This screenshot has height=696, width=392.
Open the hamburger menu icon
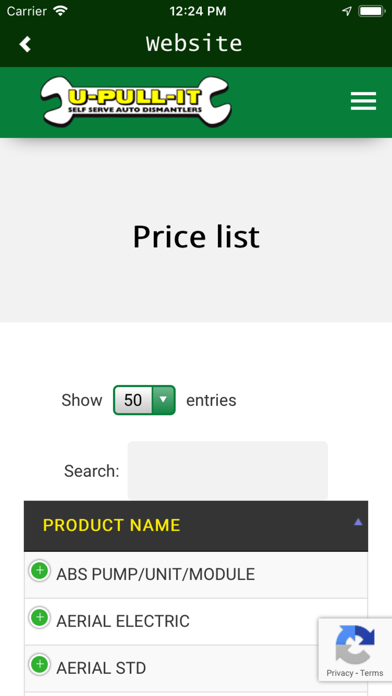[363, 101]
